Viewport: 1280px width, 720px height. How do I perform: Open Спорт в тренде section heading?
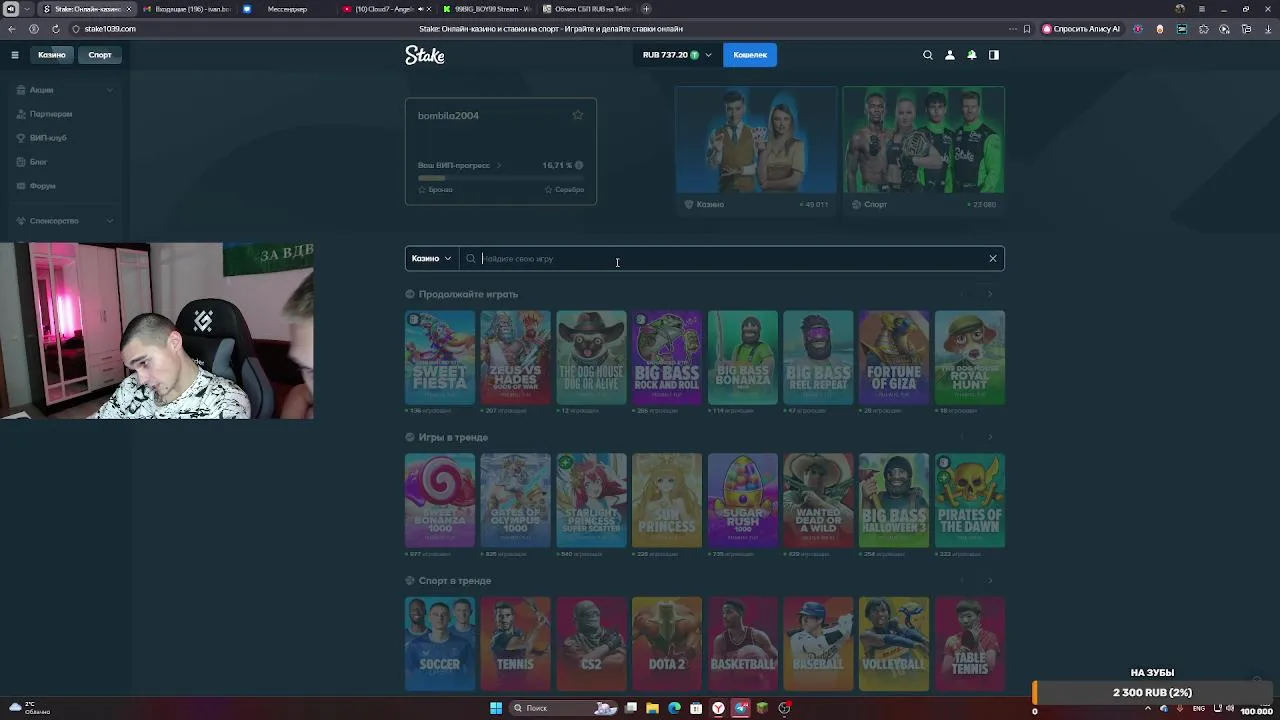tap(455, 581)
